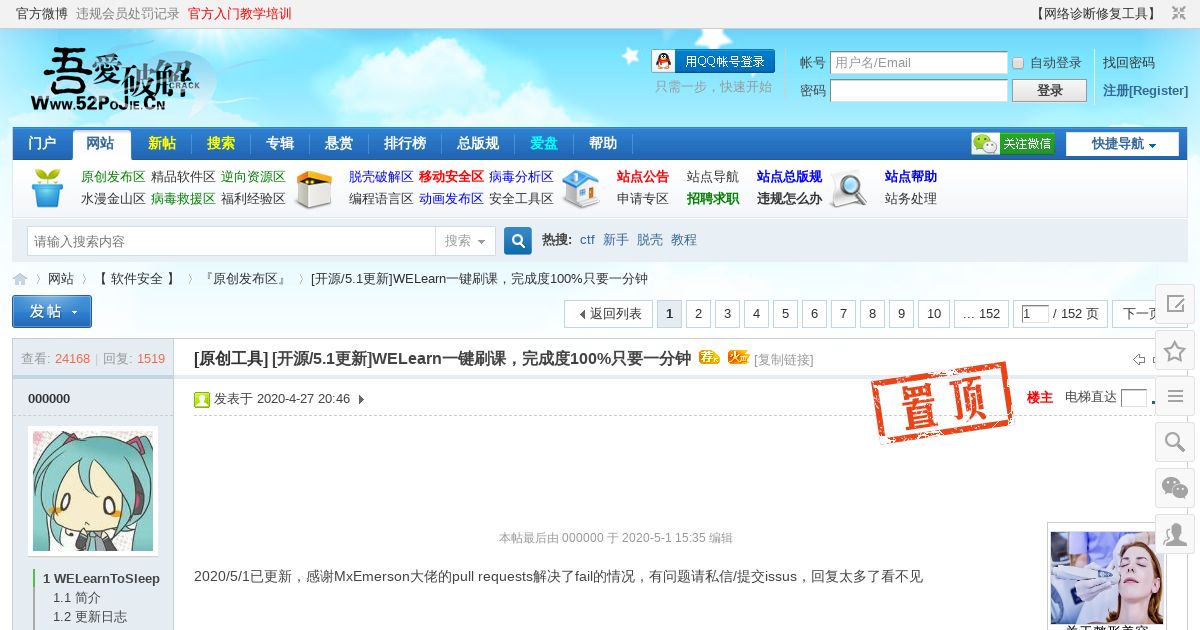Click the green poster status icon
The image size is (1200, 630).
coord(202,400)
